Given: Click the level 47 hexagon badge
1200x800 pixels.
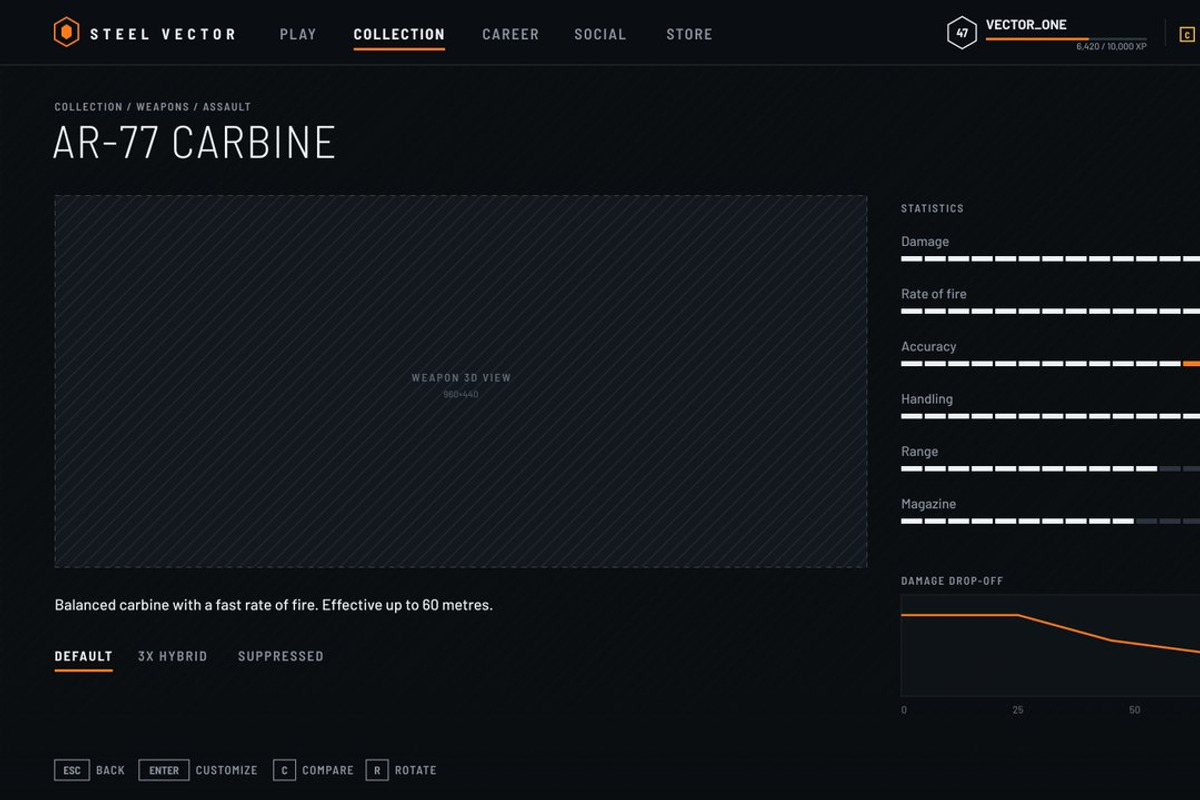Looking at the screenshot, I should coord(961,33).
